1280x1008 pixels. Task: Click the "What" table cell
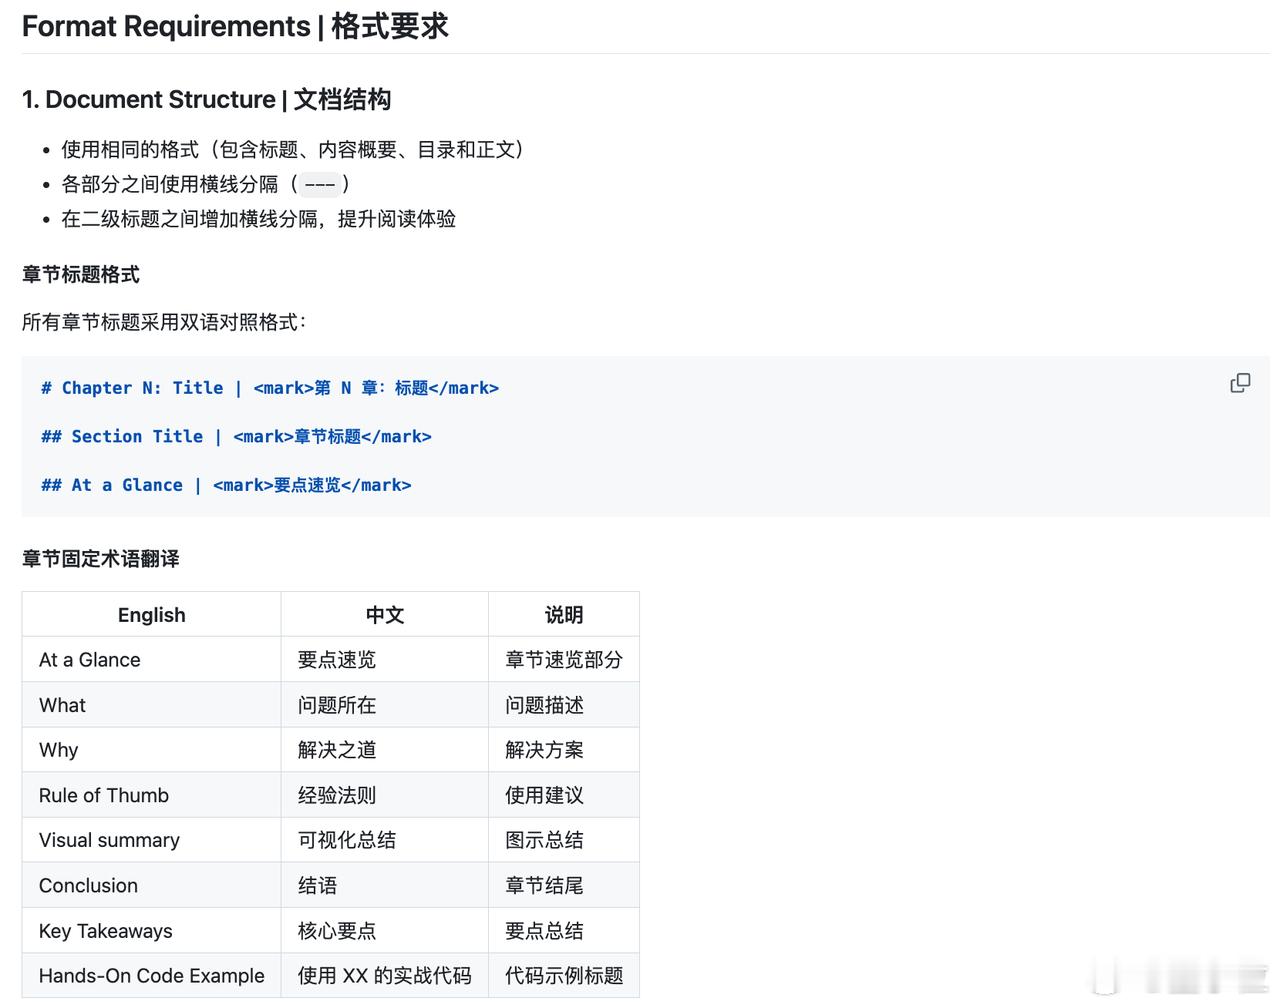tap(152, 705)
